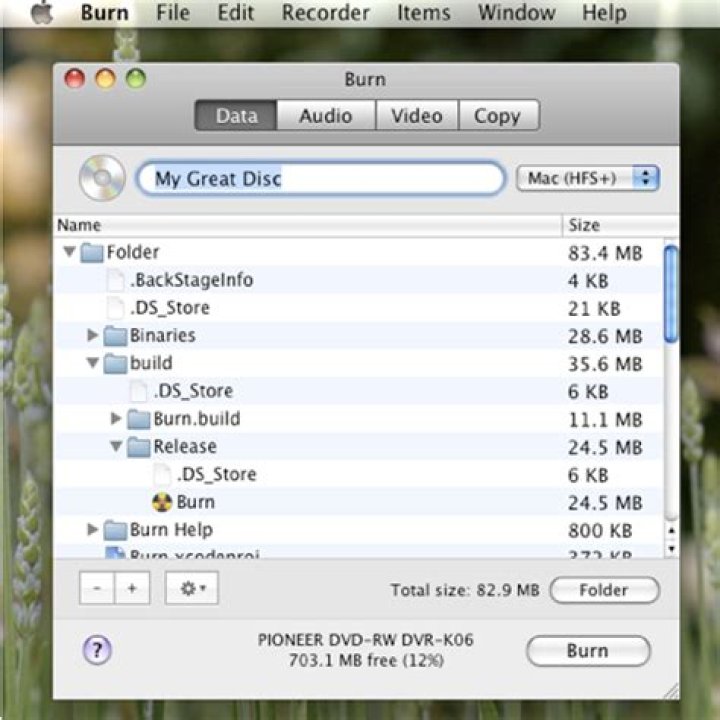Sort by the Name column header
Viewport: 720px width, 720px height.
[x=308, y=225]
